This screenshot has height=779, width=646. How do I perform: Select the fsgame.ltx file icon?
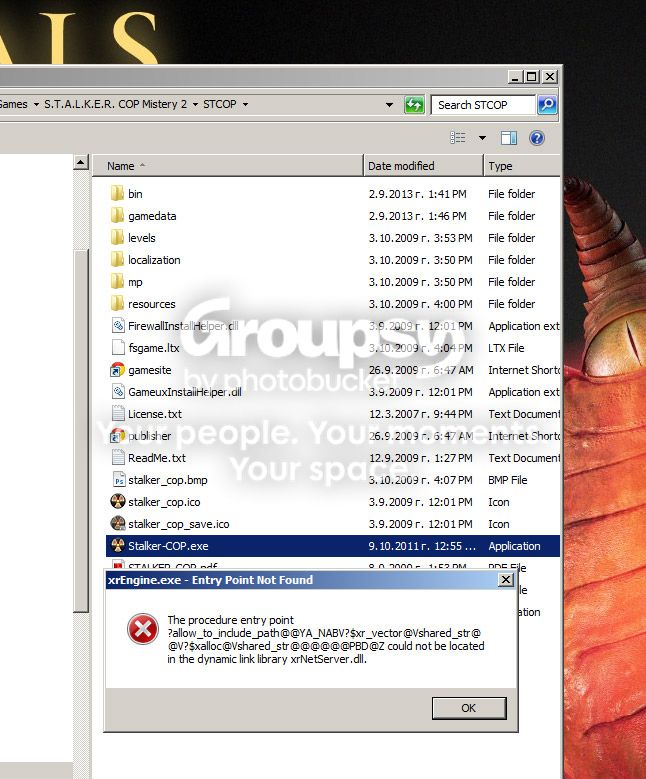click(x=118, y=347)
